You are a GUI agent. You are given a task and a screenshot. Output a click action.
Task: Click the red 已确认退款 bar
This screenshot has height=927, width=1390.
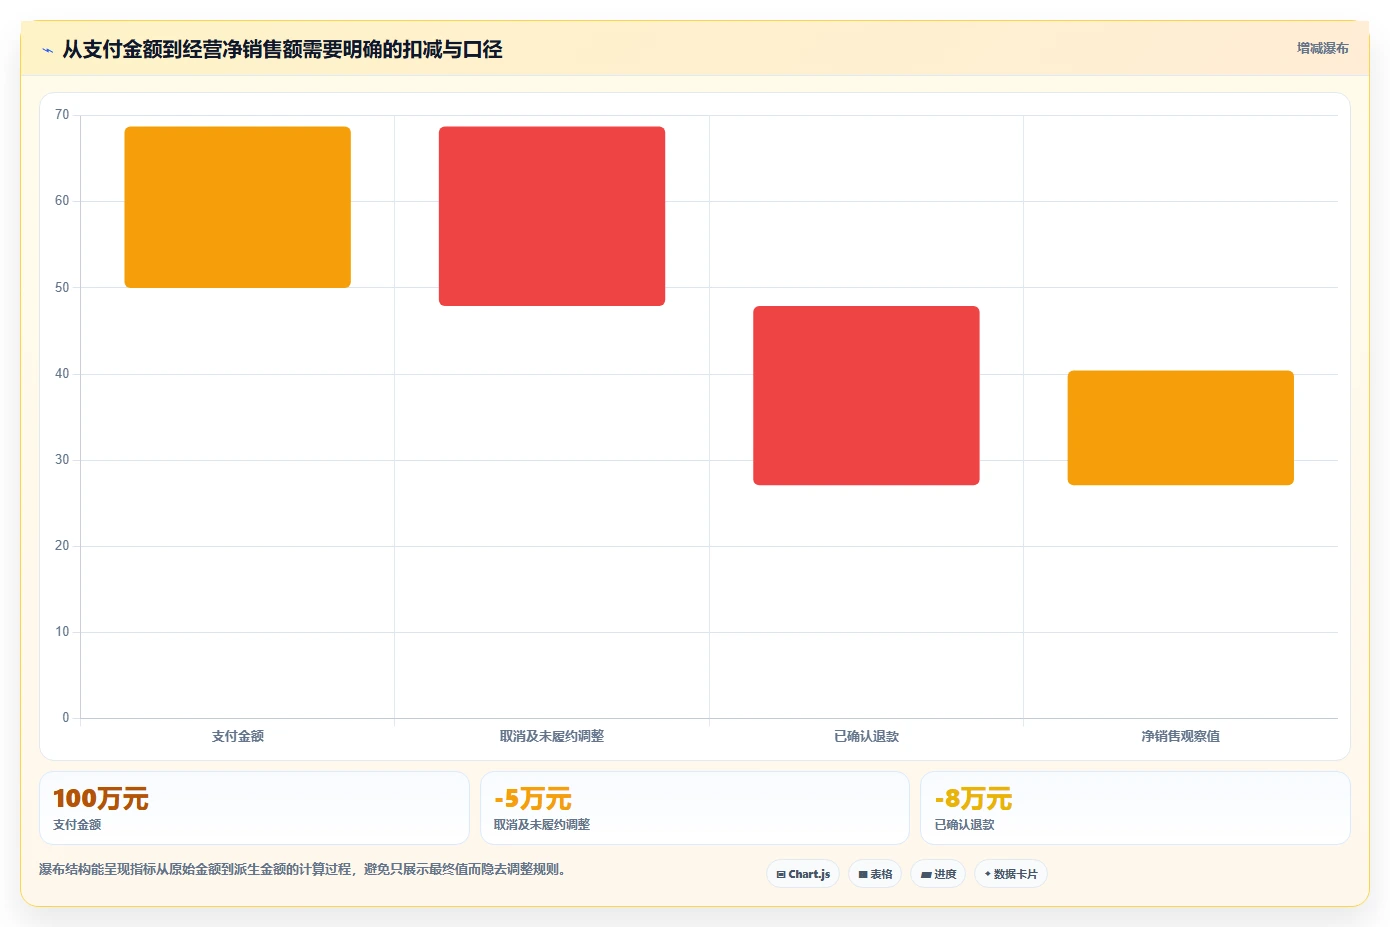point(866,396)
